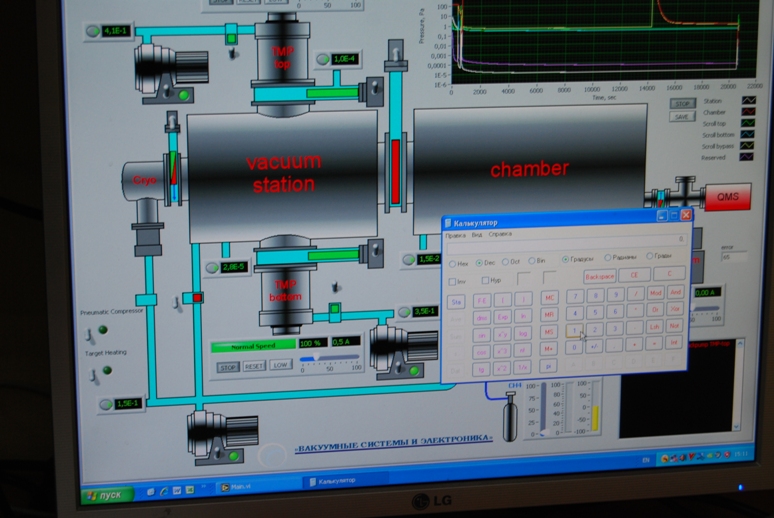The image size is (774, 518).
Task: Click the vacuum station vessel
Action: click(x=282, y=176)
